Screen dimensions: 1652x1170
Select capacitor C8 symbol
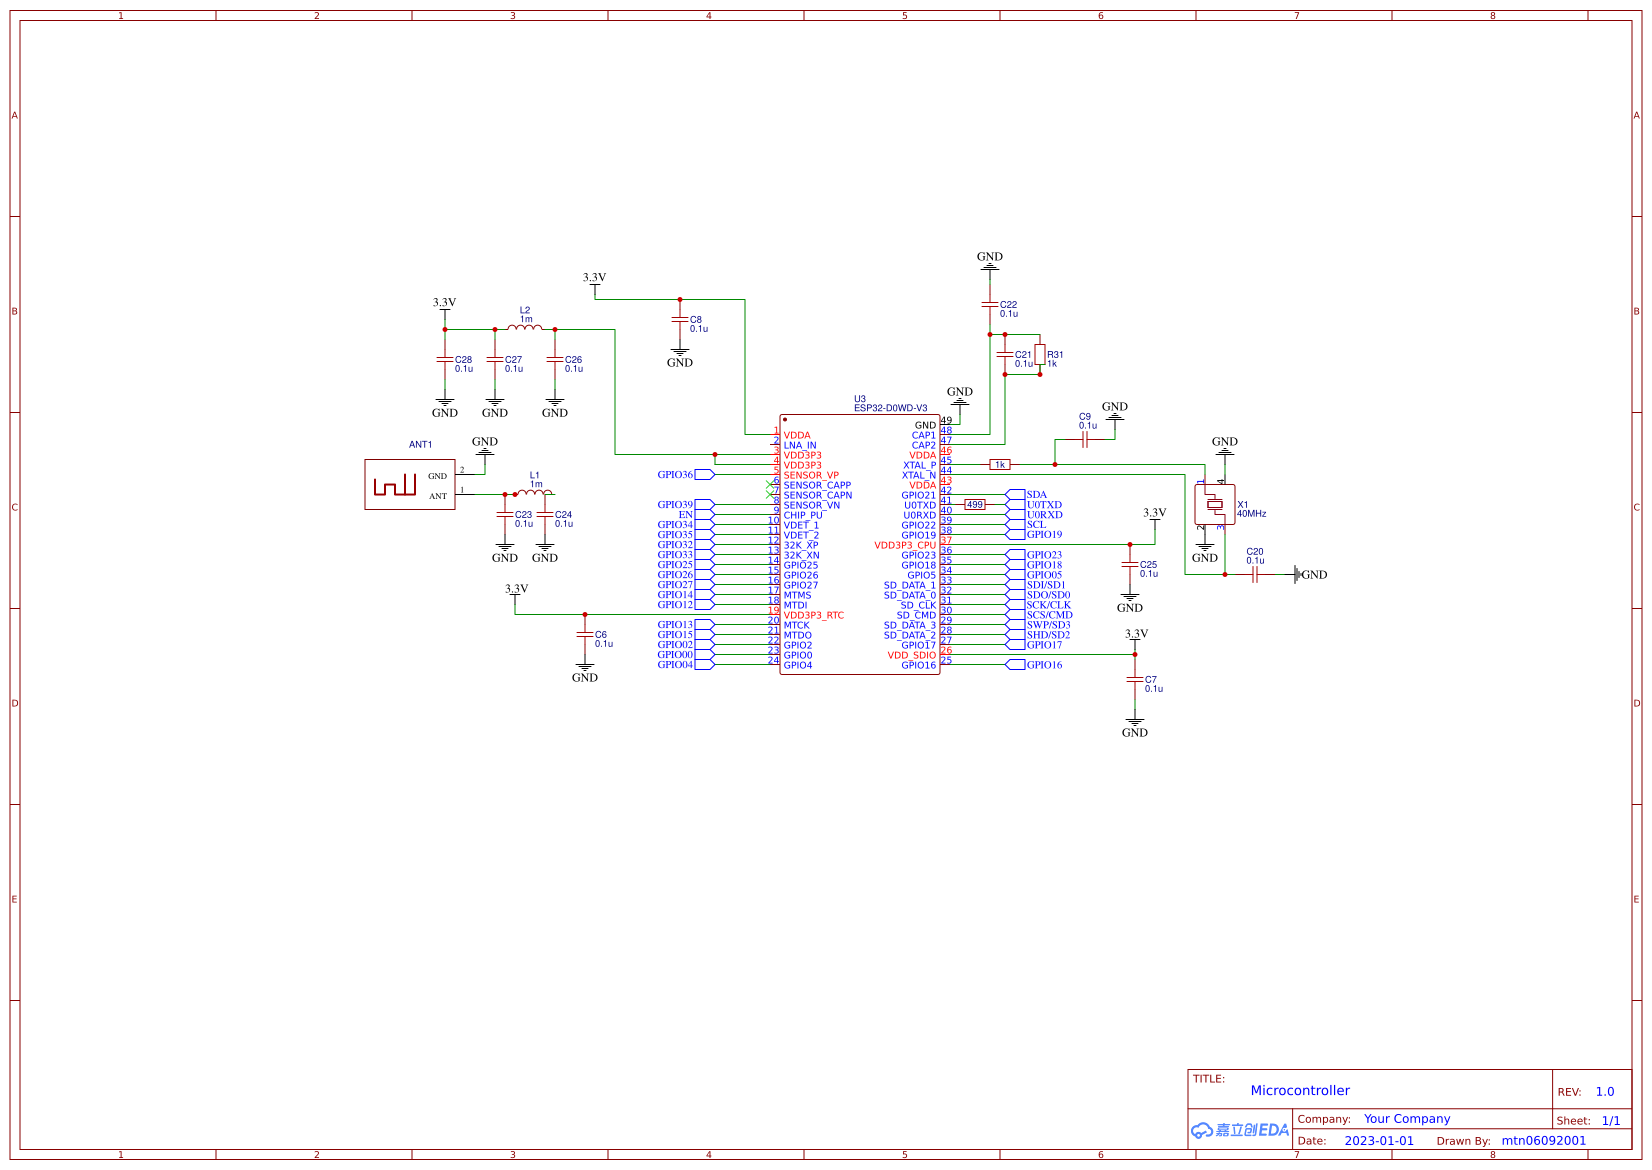(x=681, y=321)
